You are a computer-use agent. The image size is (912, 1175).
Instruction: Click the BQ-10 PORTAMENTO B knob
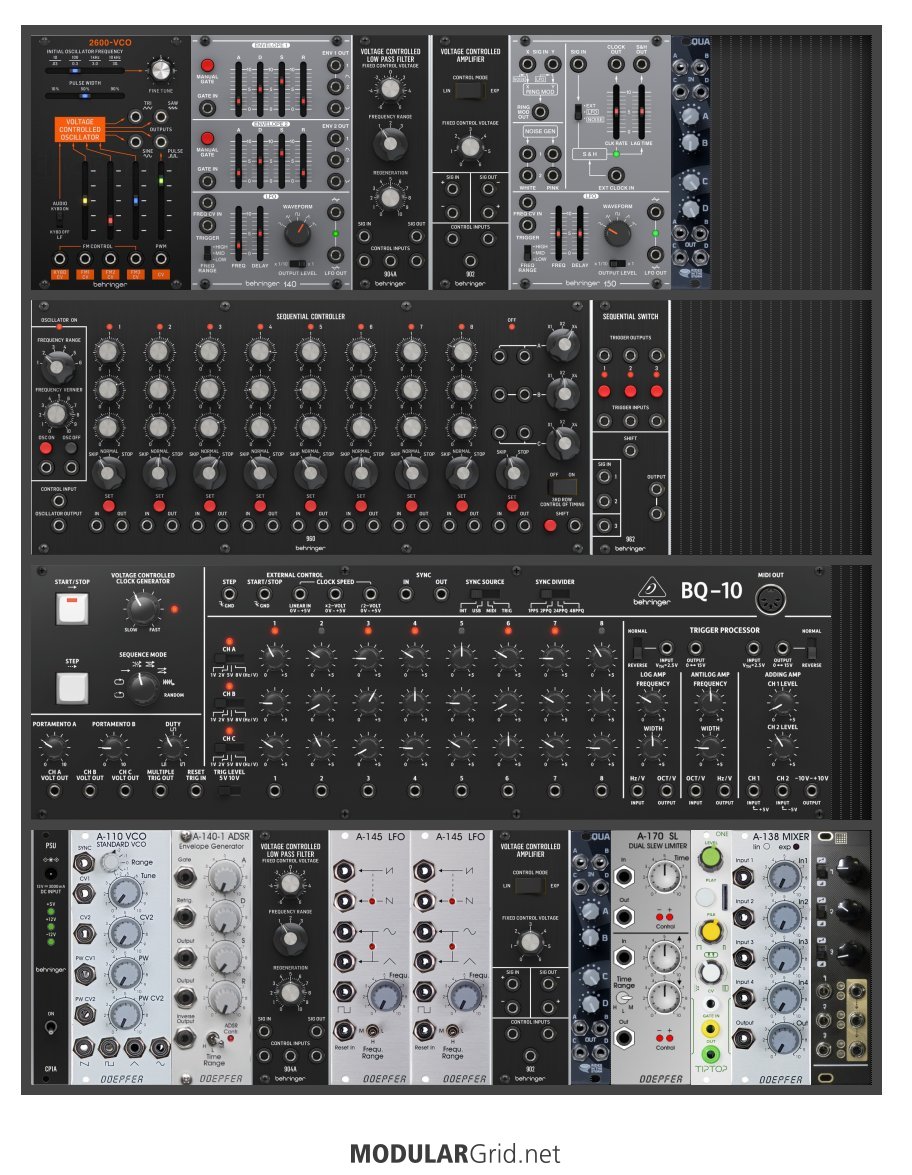click(x=113, y=746)
